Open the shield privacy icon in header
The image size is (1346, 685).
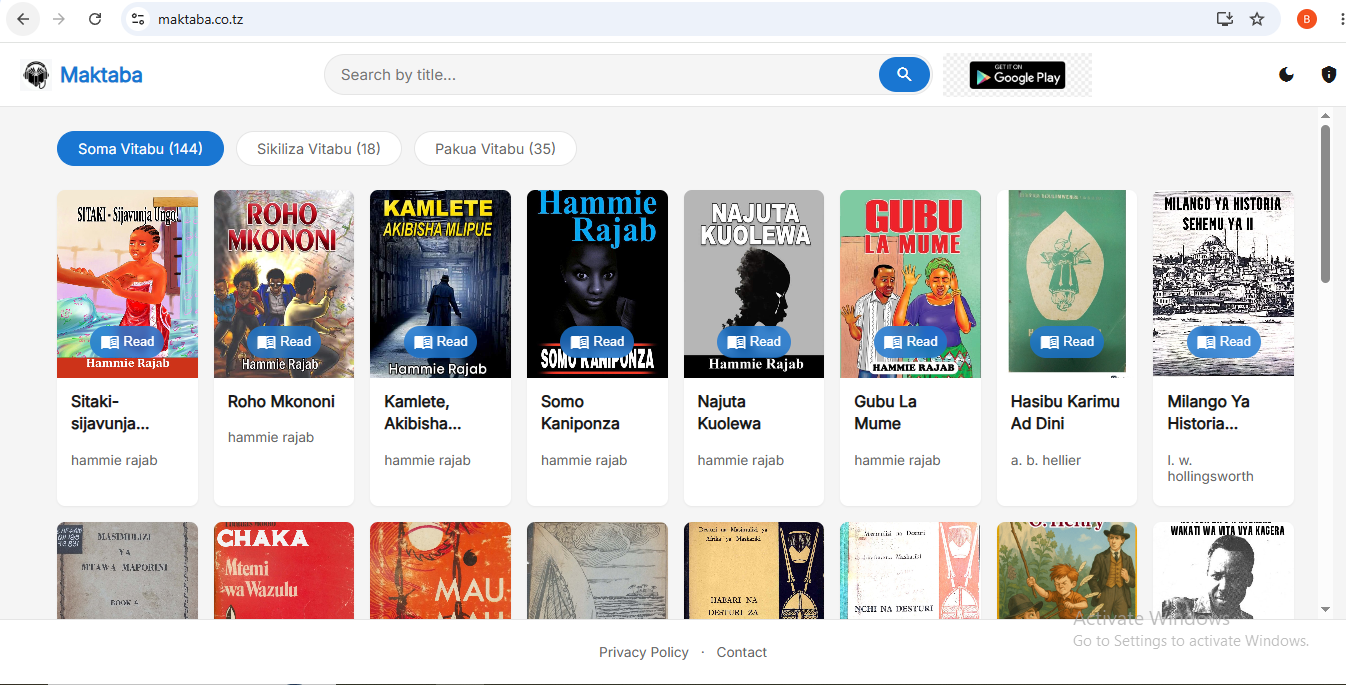1329,75
